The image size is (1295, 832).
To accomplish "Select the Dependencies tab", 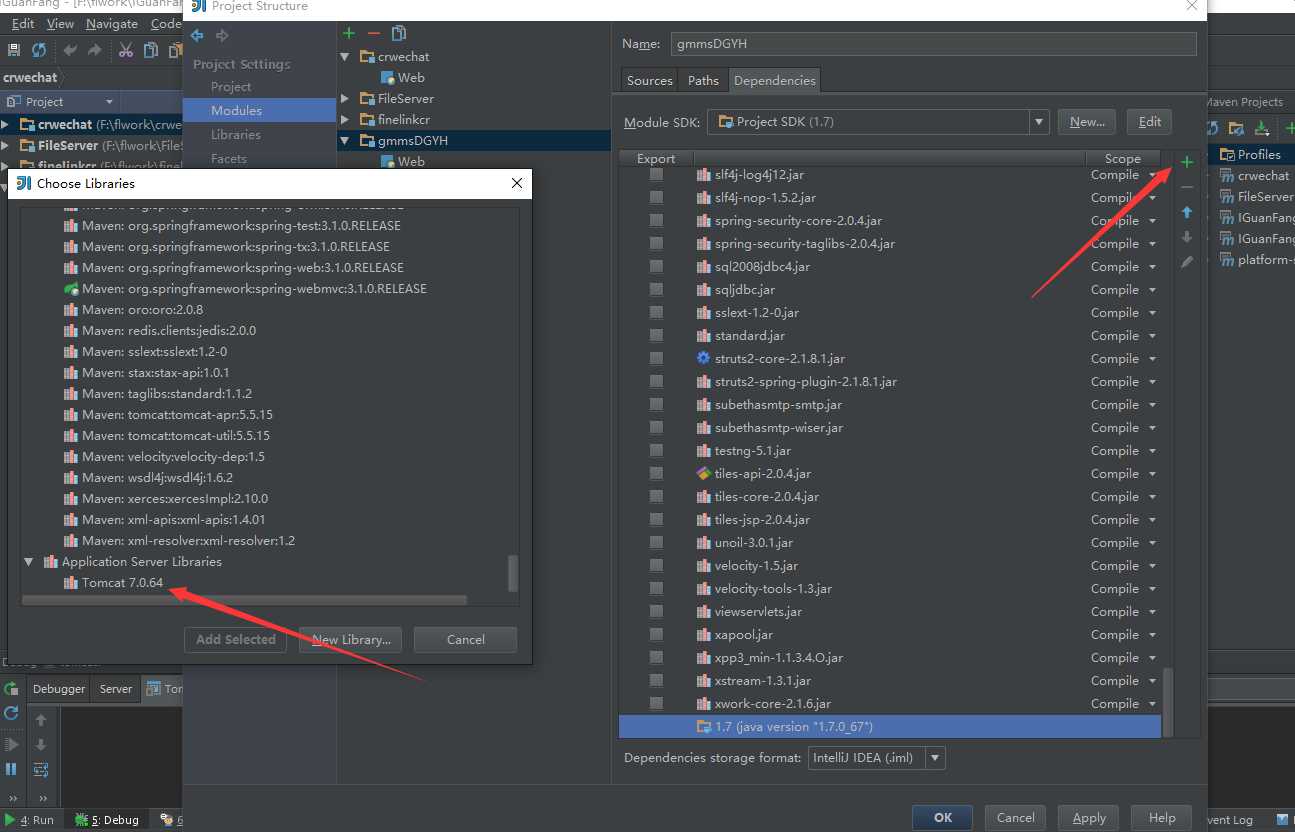I will tap(774, 81).
